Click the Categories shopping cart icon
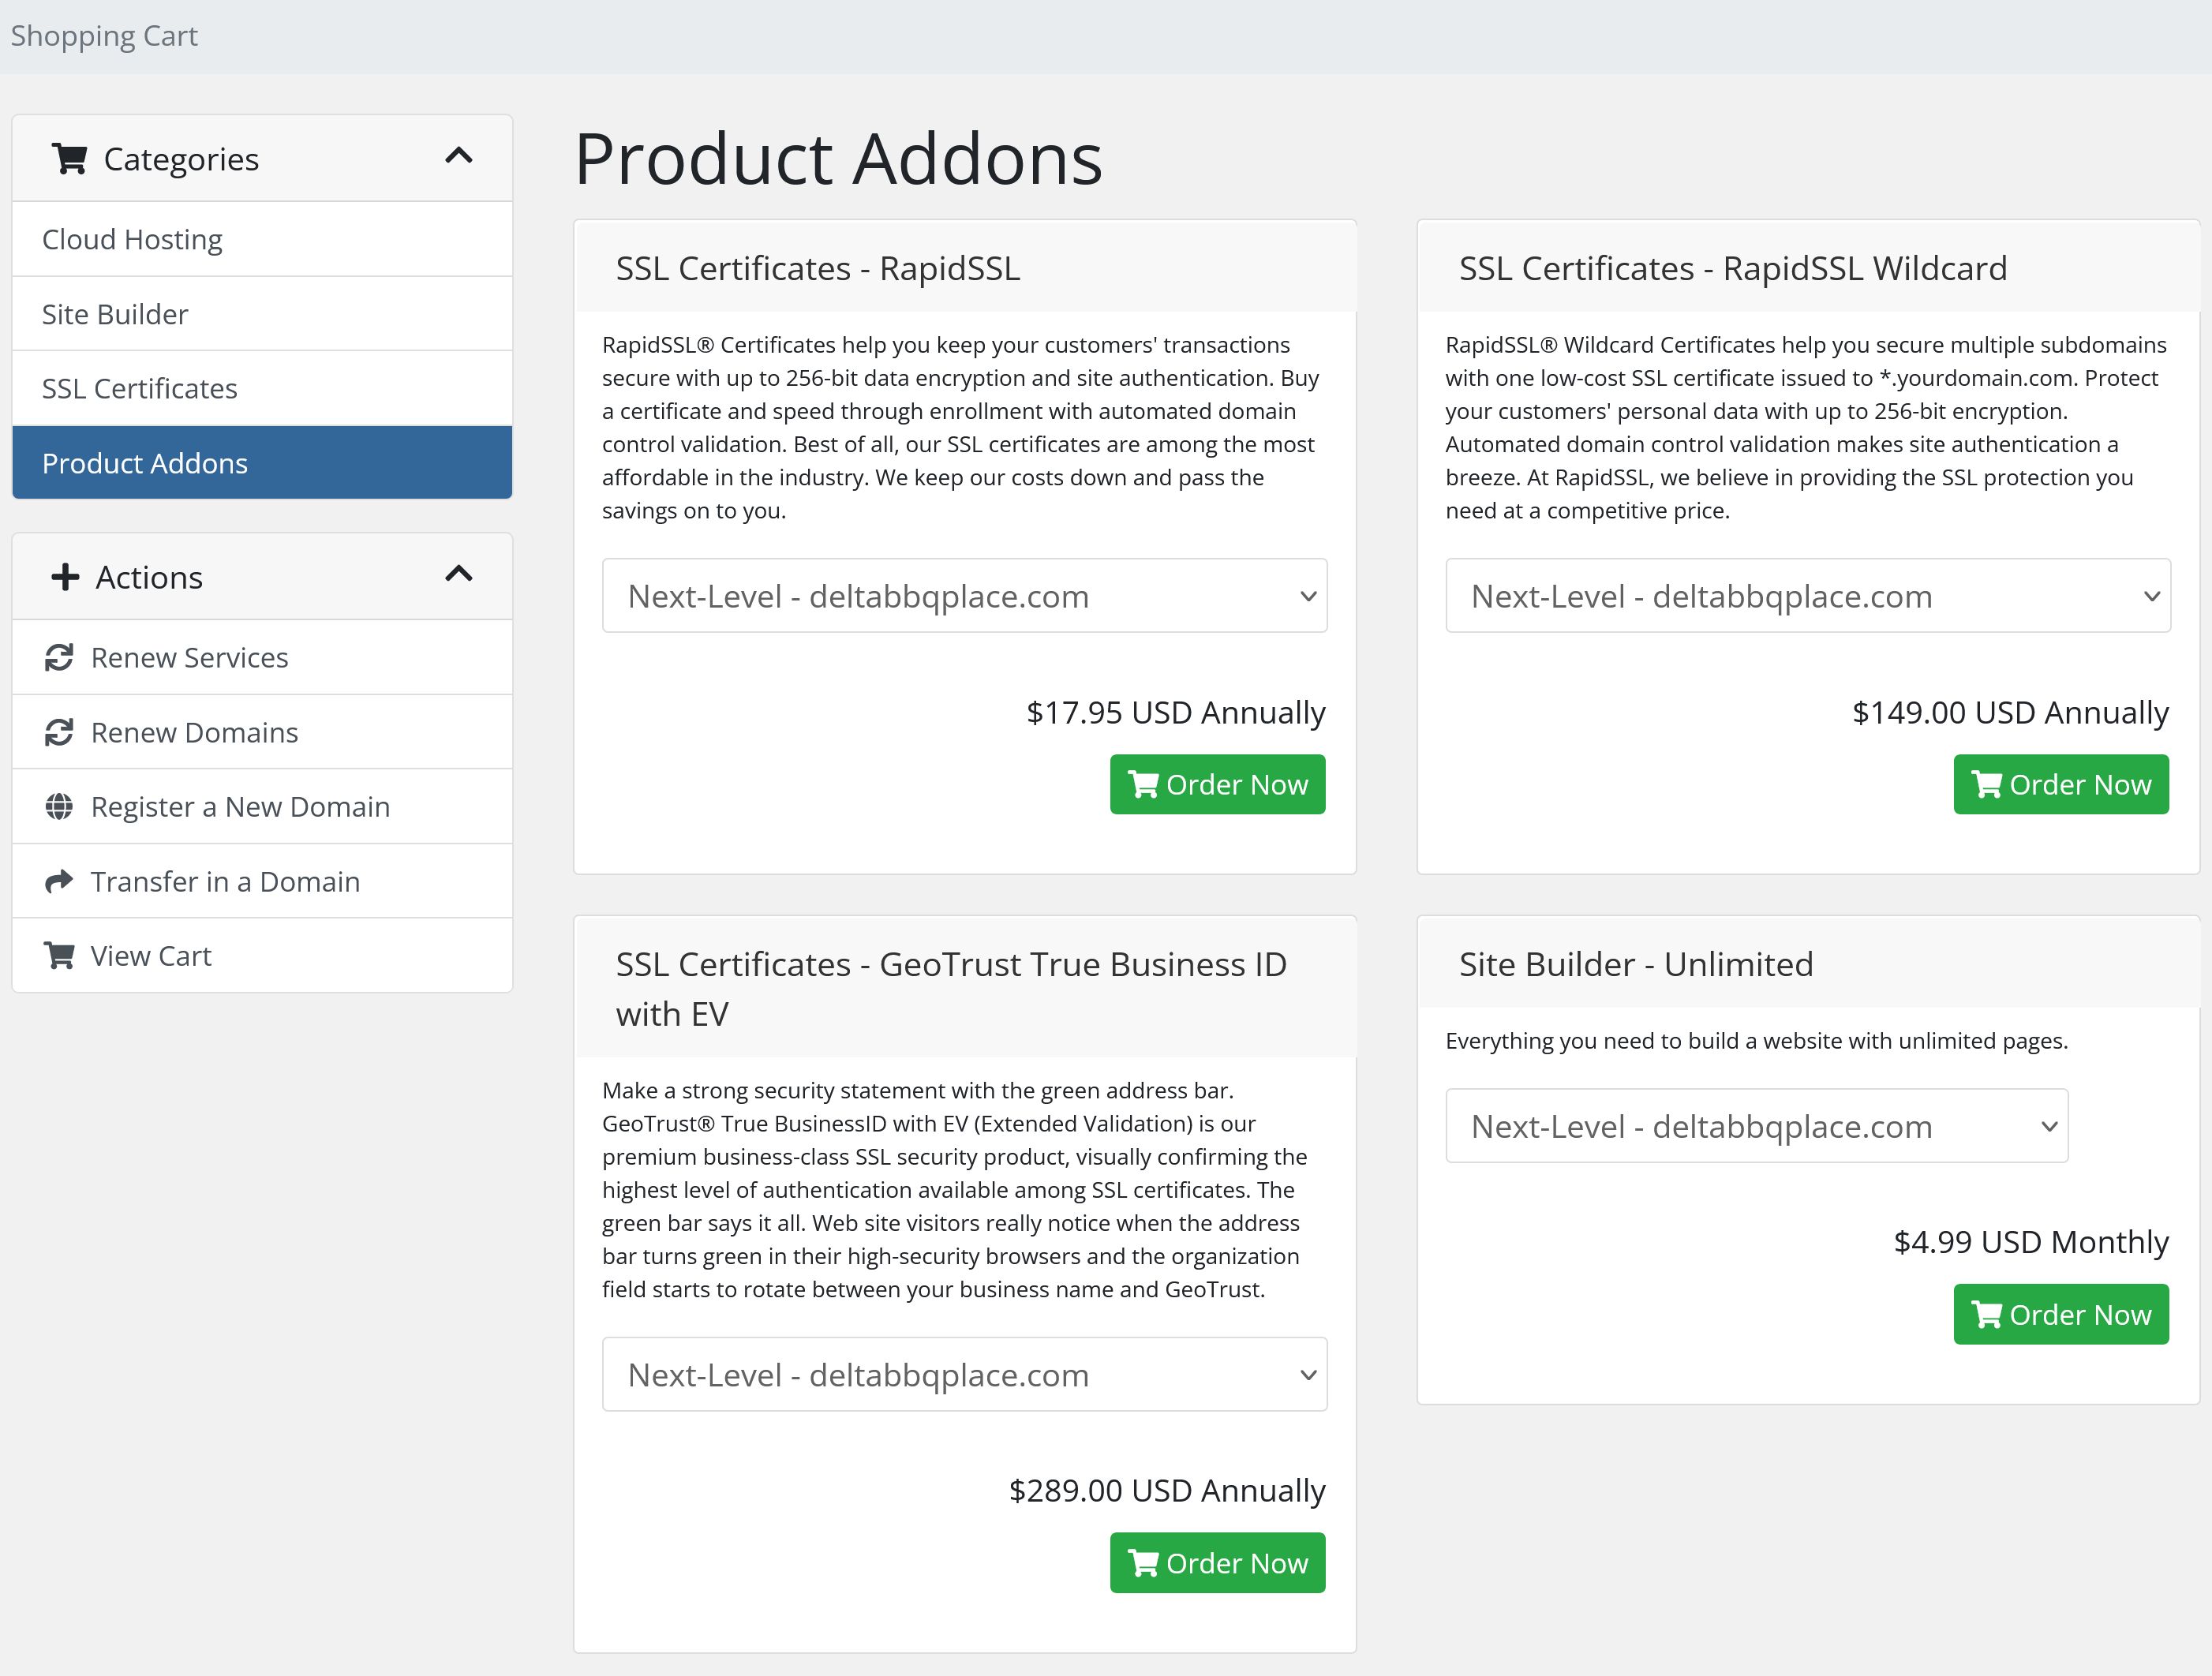 point(70,159)
